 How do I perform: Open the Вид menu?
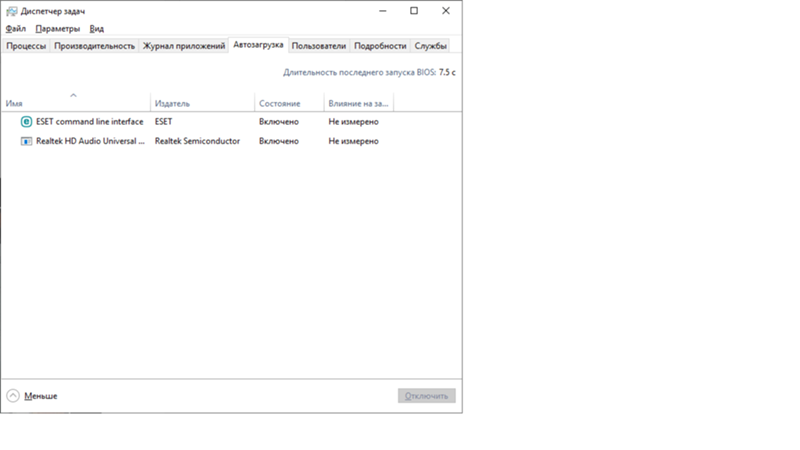pyautogui.click(x=96, y=29)
